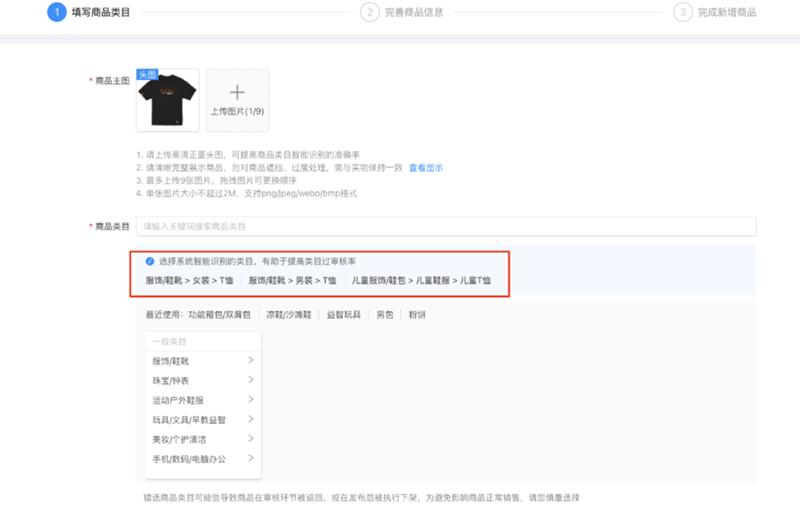Click the step 3 circle icon
Viewport: 800px width, 506px height.
[x=683, y=12]
